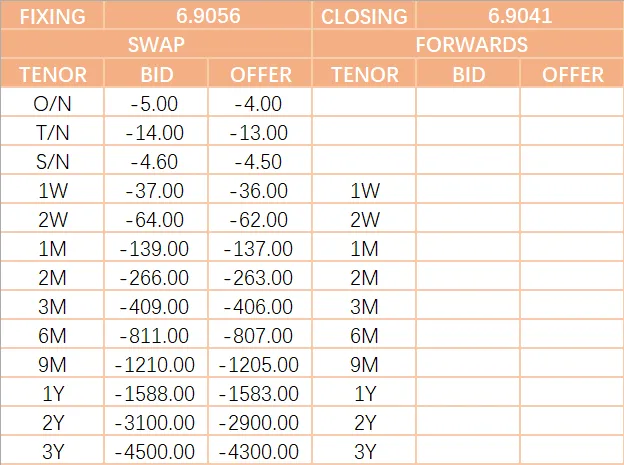Click the 1M swap bid -139.00
Viewport: 624px width, 465px height.
click(156, 248)
